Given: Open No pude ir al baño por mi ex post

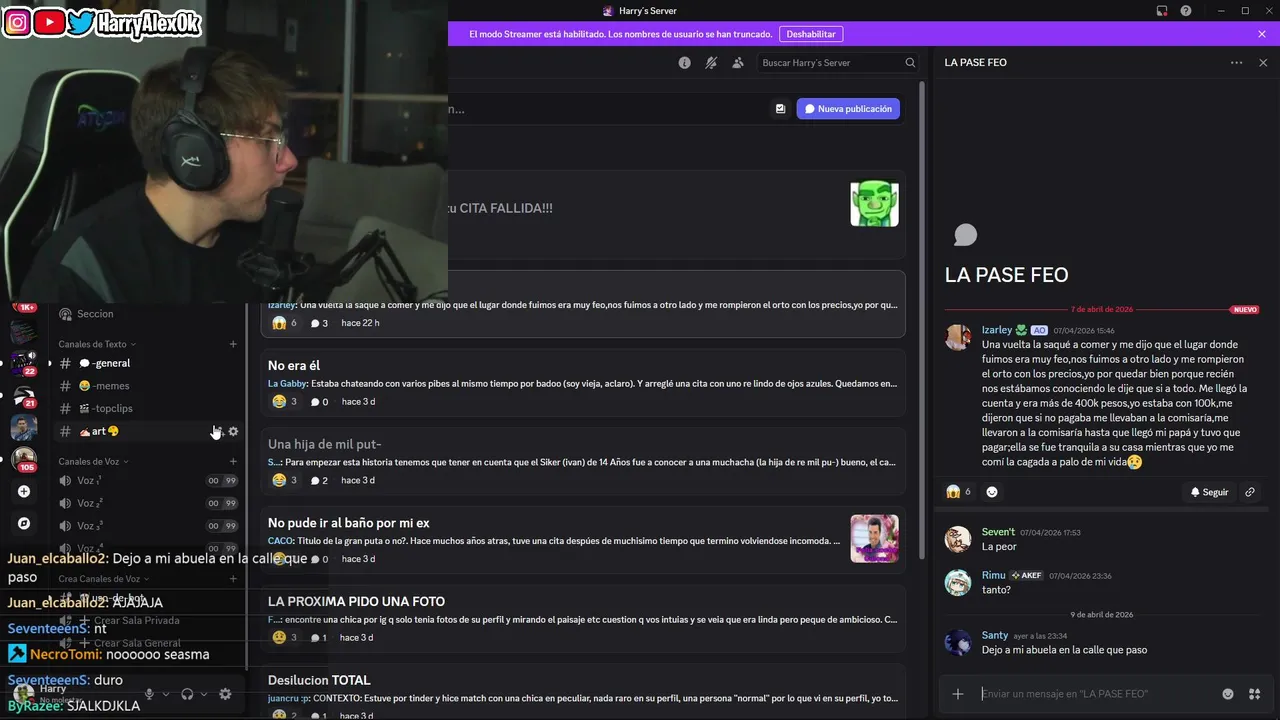Looking at the screenshot, I should (x=583, y=540).
